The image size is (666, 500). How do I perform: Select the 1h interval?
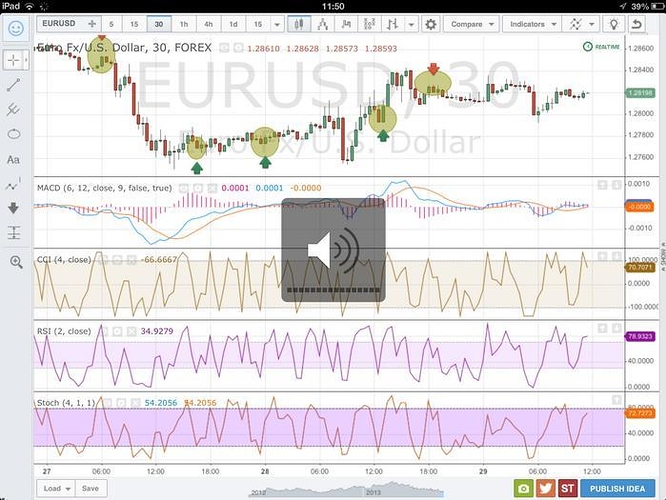click(x=183, y=24)
